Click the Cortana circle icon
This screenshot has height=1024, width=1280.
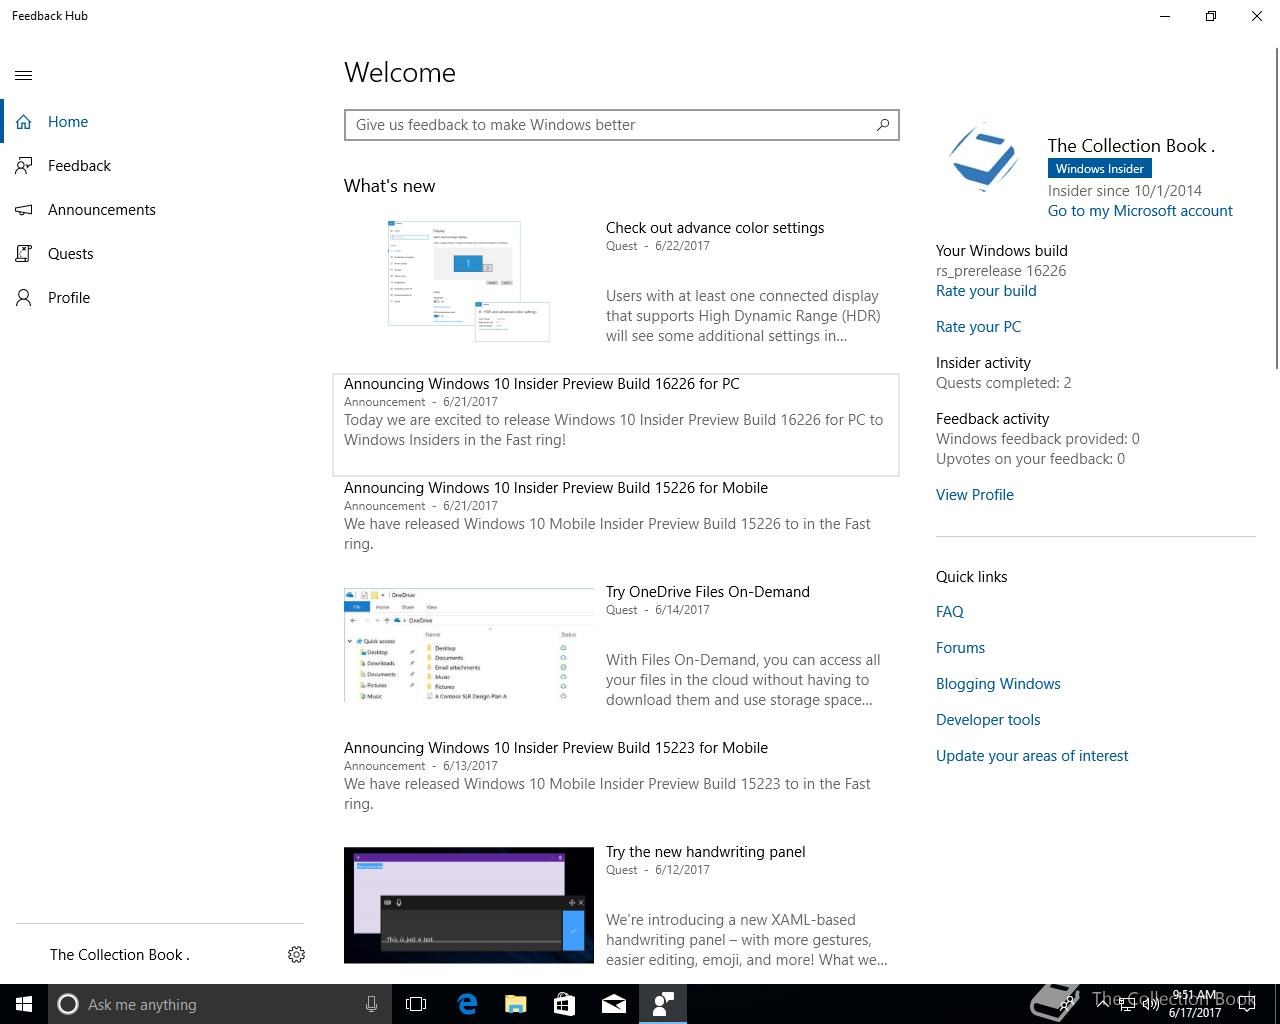[x=68, y=1004]
